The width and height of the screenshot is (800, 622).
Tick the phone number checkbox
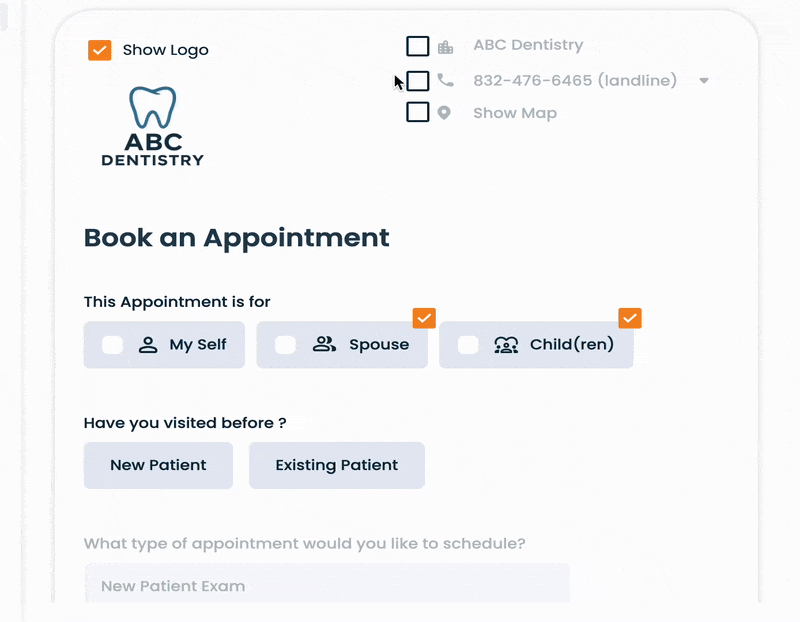pyautogui.click(x=418, y=80)
